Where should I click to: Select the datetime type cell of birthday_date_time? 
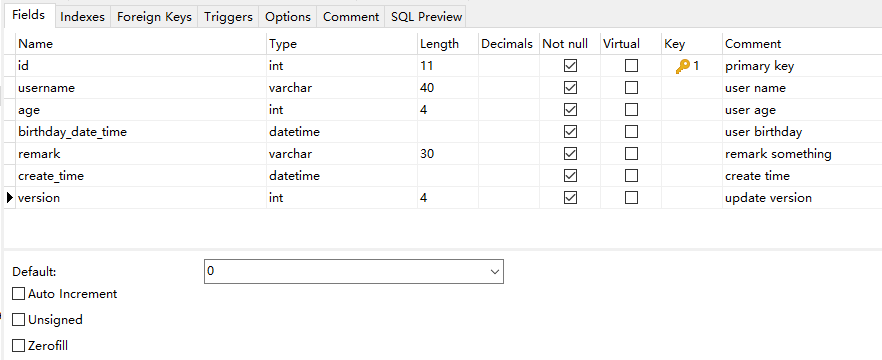342,132
